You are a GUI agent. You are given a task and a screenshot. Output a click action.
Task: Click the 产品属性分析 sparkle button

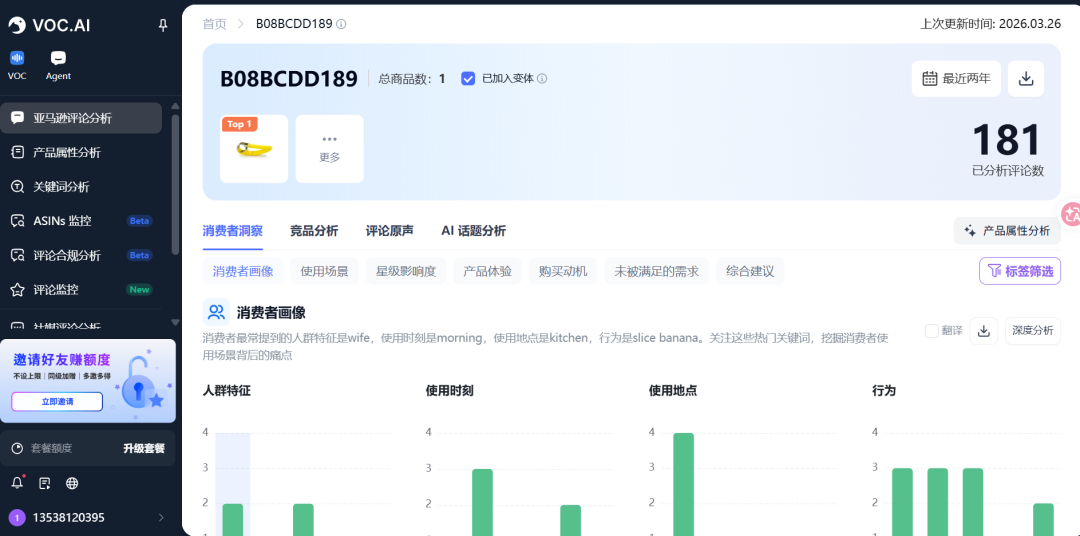pyautogui.click(x=1007, y=231)
